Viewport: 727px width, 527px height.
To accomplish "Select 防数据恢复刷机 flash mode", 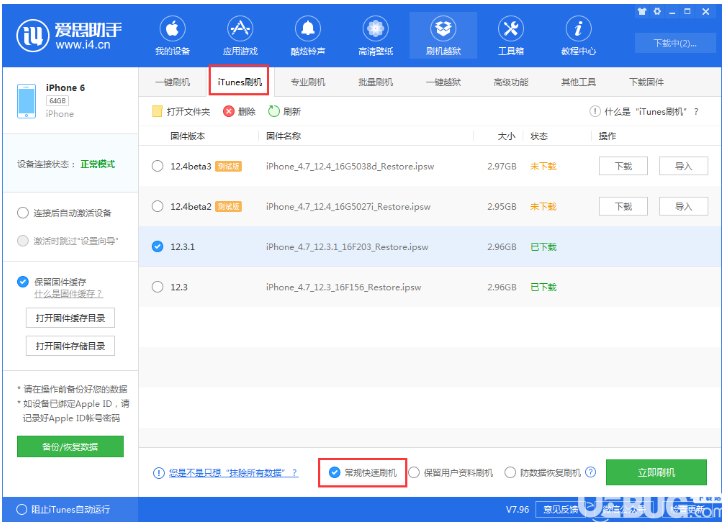I will tap(510, 472).
